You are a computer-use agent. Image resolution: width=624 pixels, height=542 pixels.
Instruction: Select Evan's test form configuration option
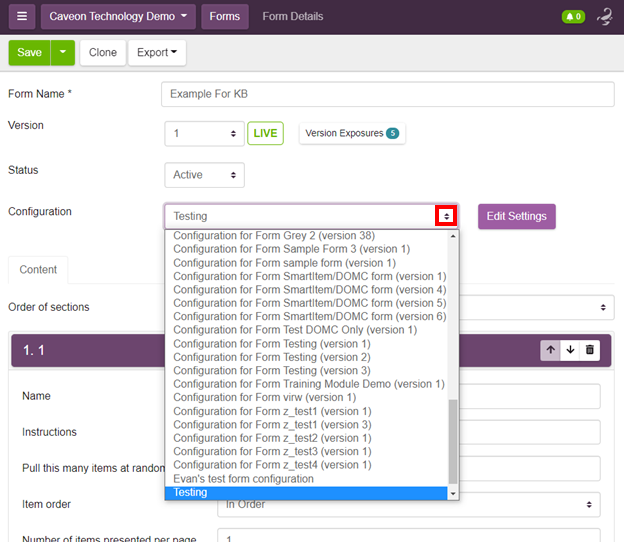pyautogui.click(x=306, y=479)
